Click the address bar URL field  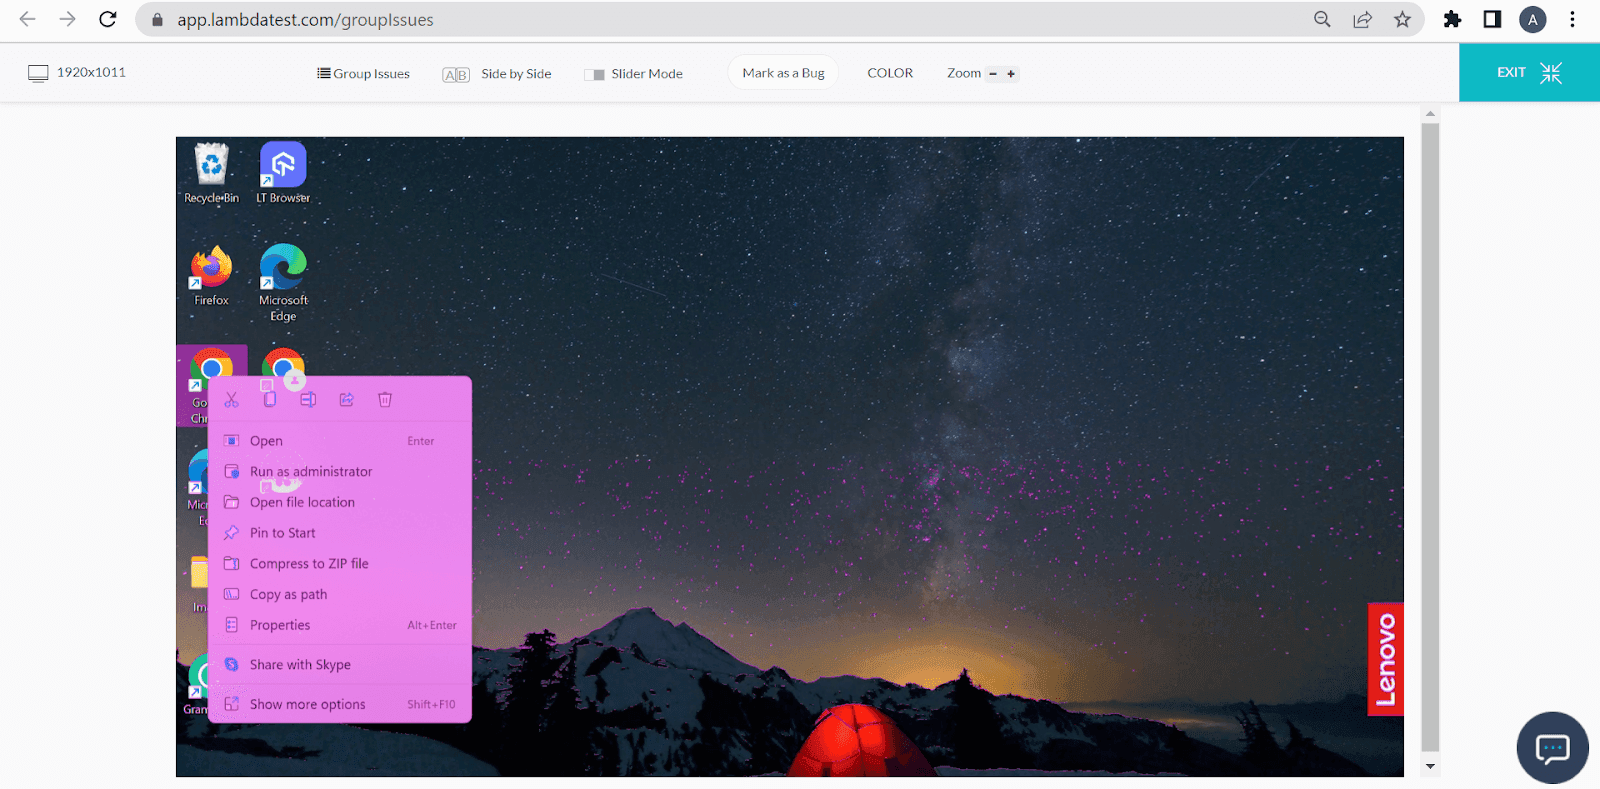pyautogui.click(x=700, y=20)
